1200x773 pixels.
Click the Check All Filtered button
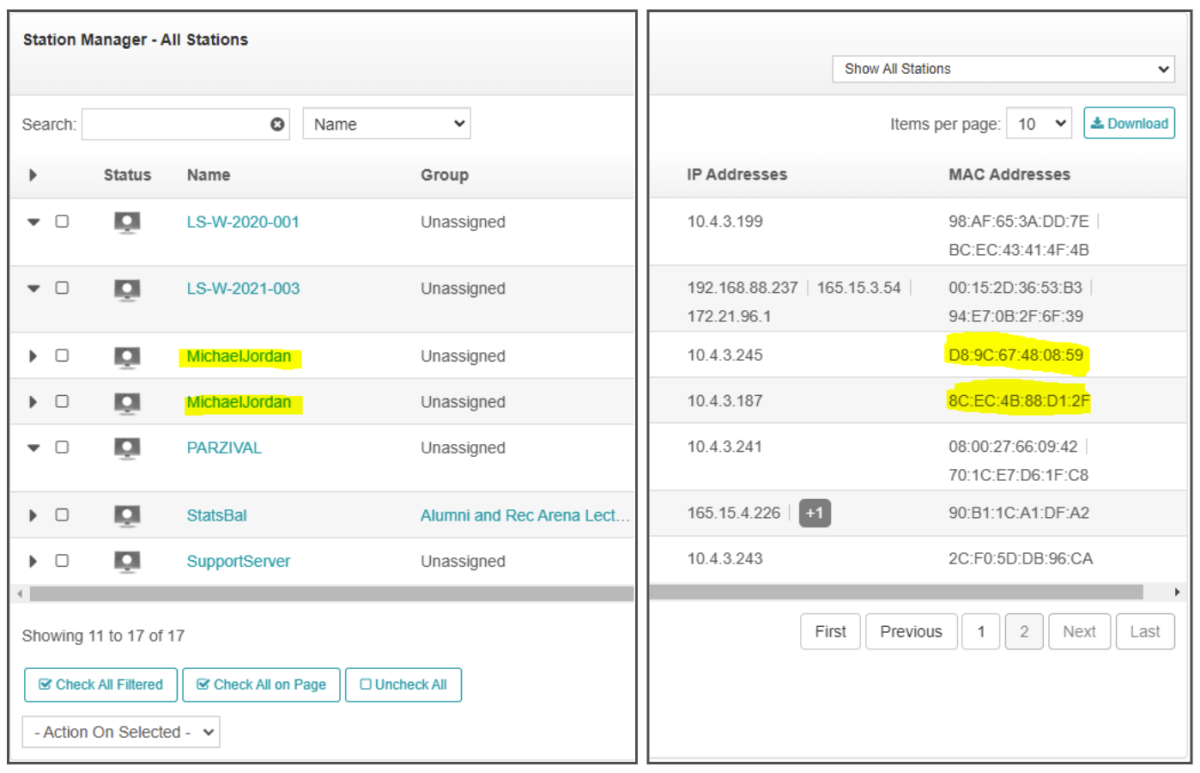click(100, 685)
